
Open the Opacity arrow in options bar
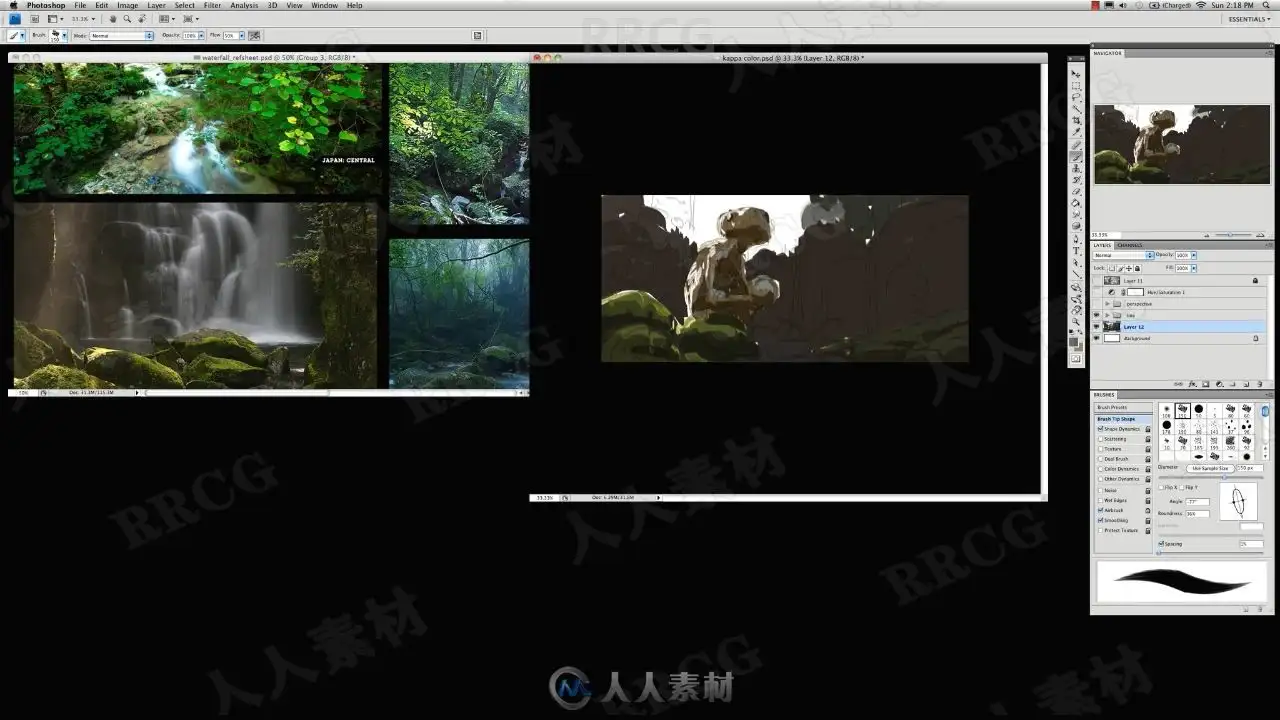pos(201,35)
